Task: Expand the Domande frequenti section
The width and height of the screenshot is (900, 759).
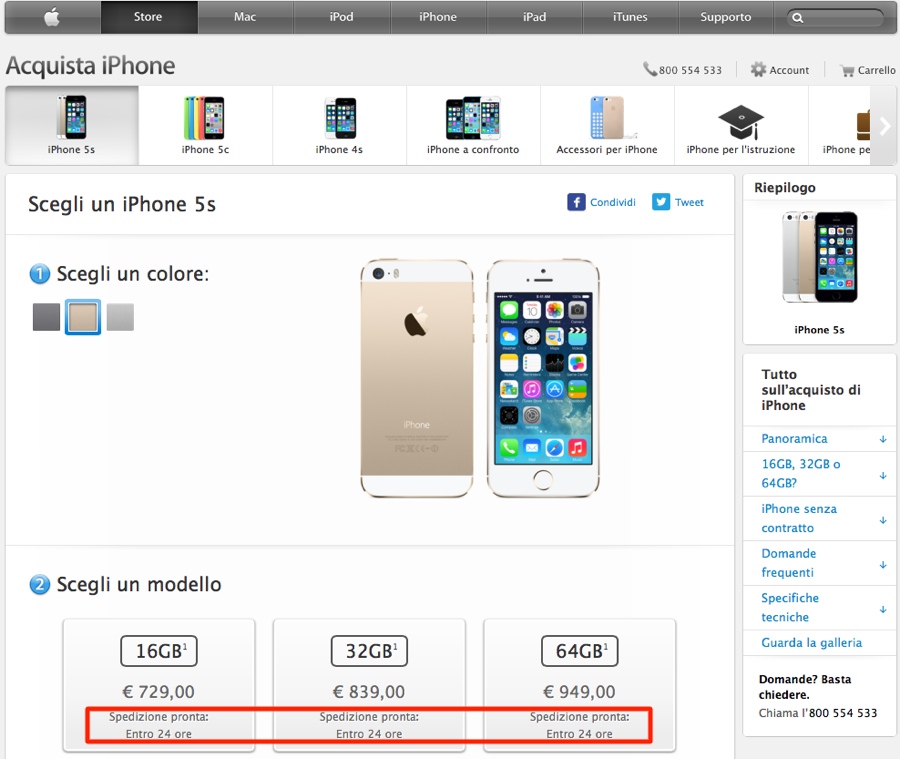Action: click(x=820, y=563)
